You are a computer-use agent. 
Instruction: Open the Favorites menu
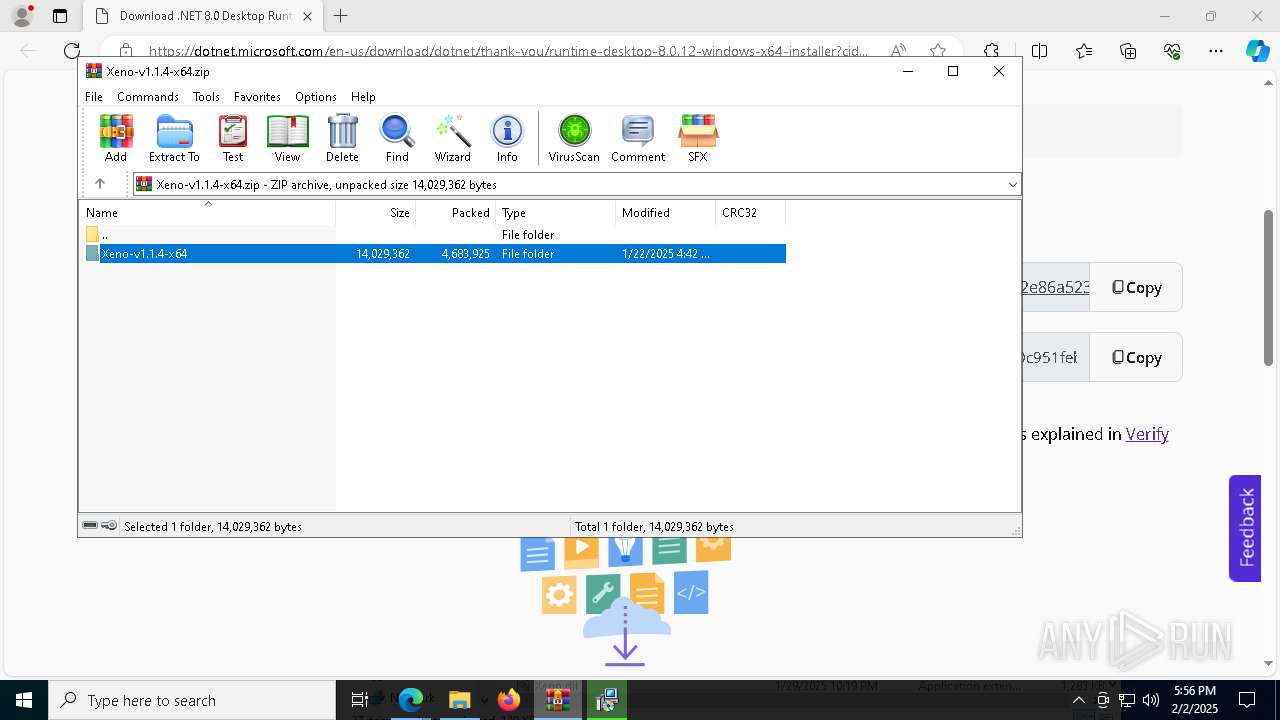coord(257,97)
